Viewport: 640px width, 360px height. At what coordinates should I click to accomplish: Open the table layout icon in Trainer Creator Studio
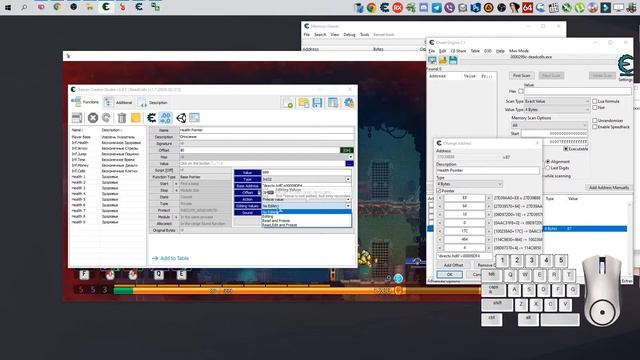333,103
